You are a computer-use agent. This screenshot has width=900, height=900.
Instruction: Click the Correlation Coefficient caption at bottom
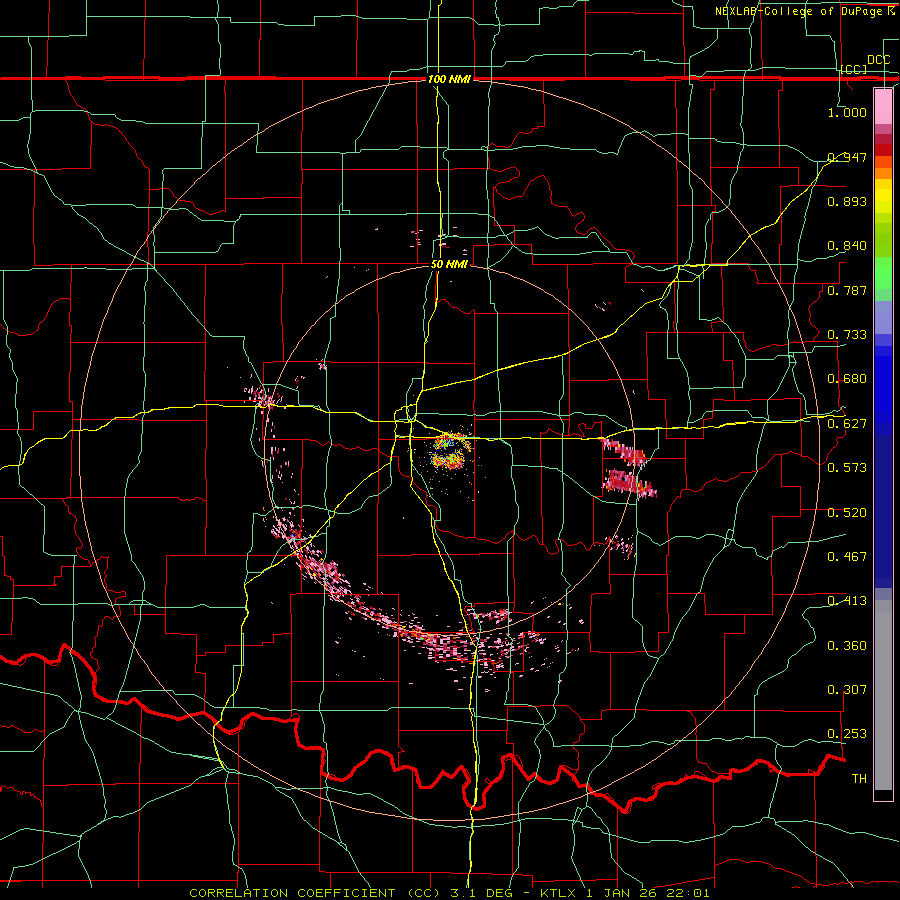pos(449,893)
